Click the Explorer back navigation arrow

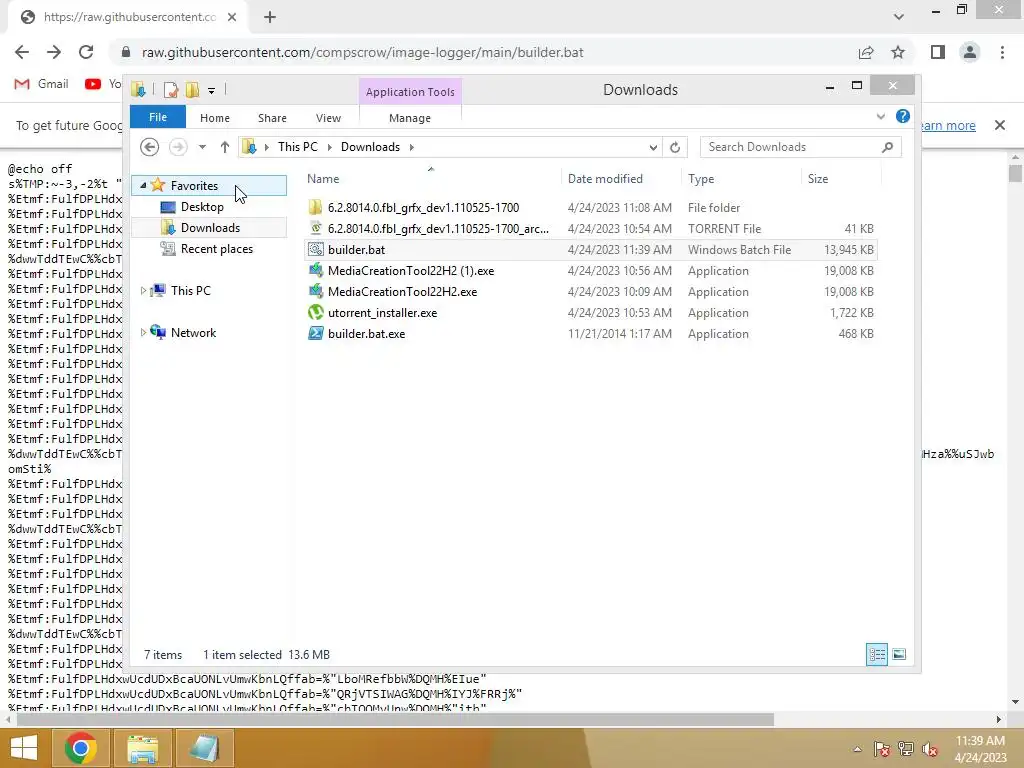150,147
